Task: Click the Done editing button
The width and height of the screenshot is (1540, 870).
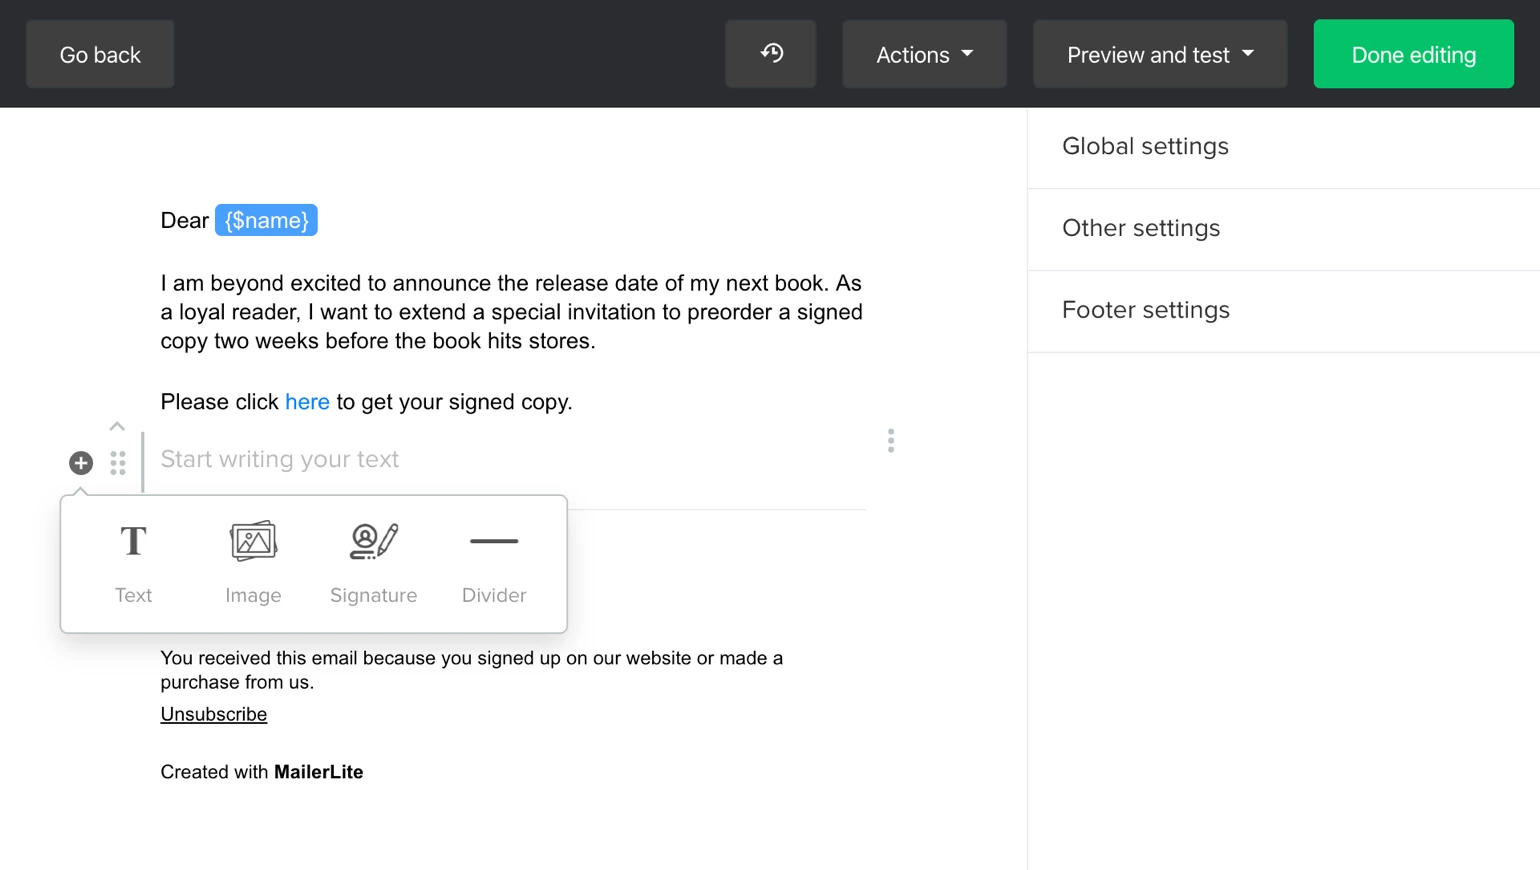Action: 1413,55
